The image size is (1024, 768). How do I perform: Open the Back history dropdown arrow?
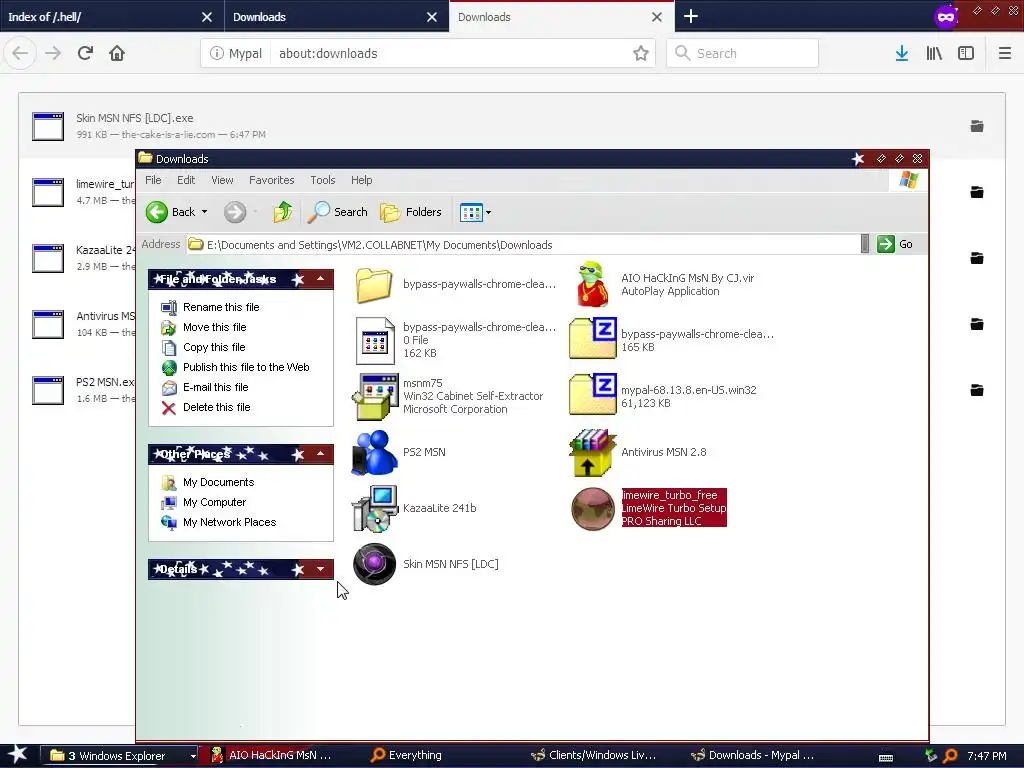point(204,212)
